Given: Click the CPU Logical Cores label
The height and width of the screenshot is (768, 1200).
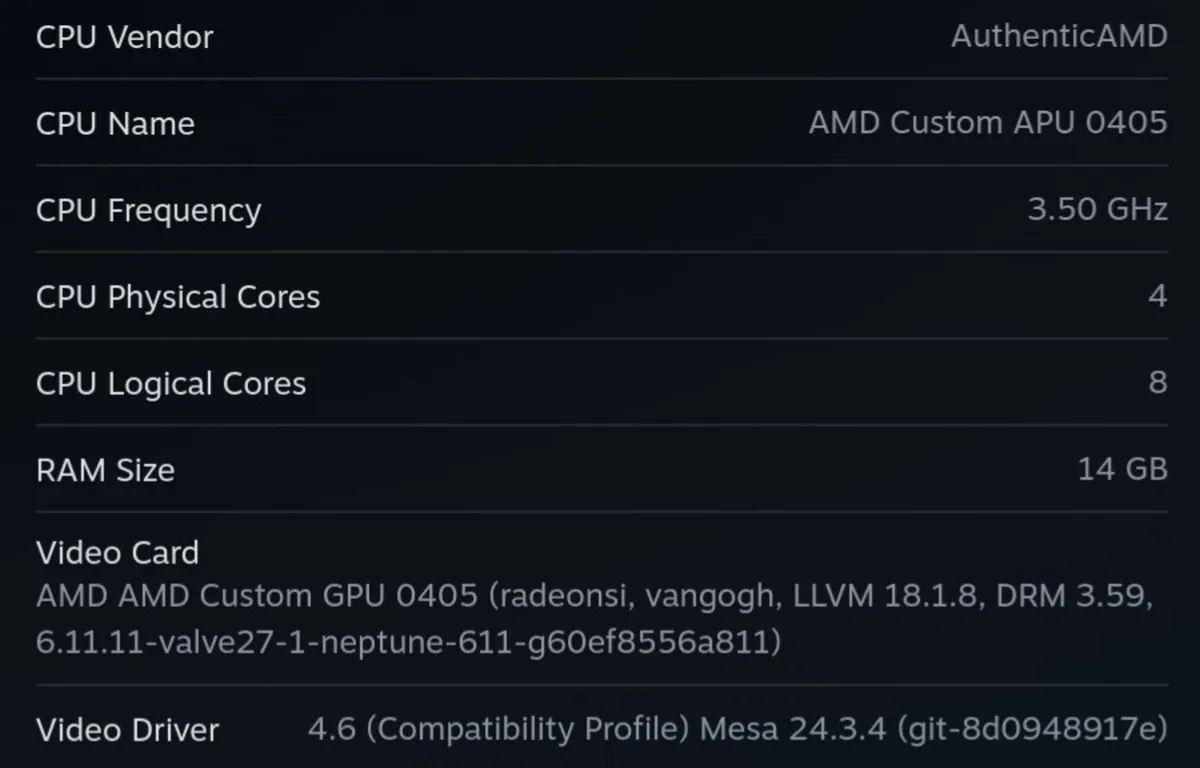Looking at the screenshot, I should (x=170, y=383).
